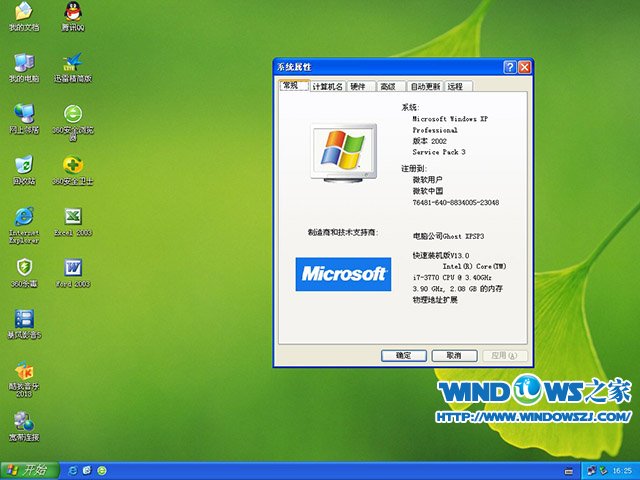The height and width of the screenshot is (480, 640).
Task: Switch to the 常规 tab
Action: (x=293, y=85)
